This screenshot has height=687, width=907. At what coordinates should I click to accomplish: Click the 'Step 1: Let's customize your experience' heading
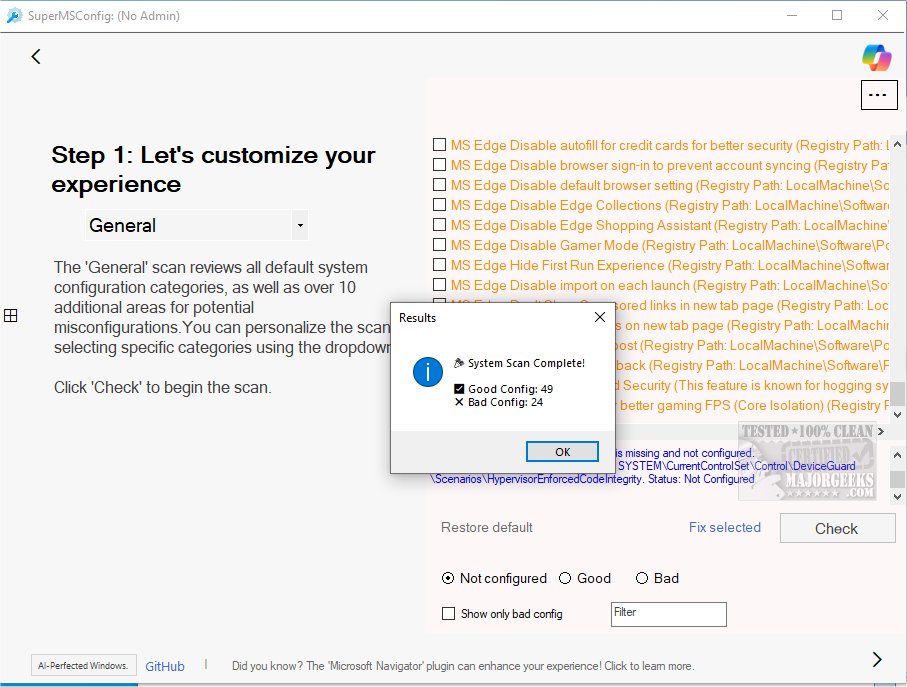(213, 169)
